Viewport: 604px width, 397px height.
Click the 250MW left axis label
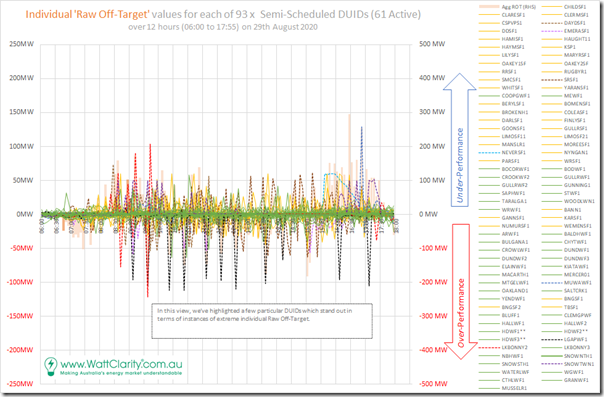click(x=22, y=44)
